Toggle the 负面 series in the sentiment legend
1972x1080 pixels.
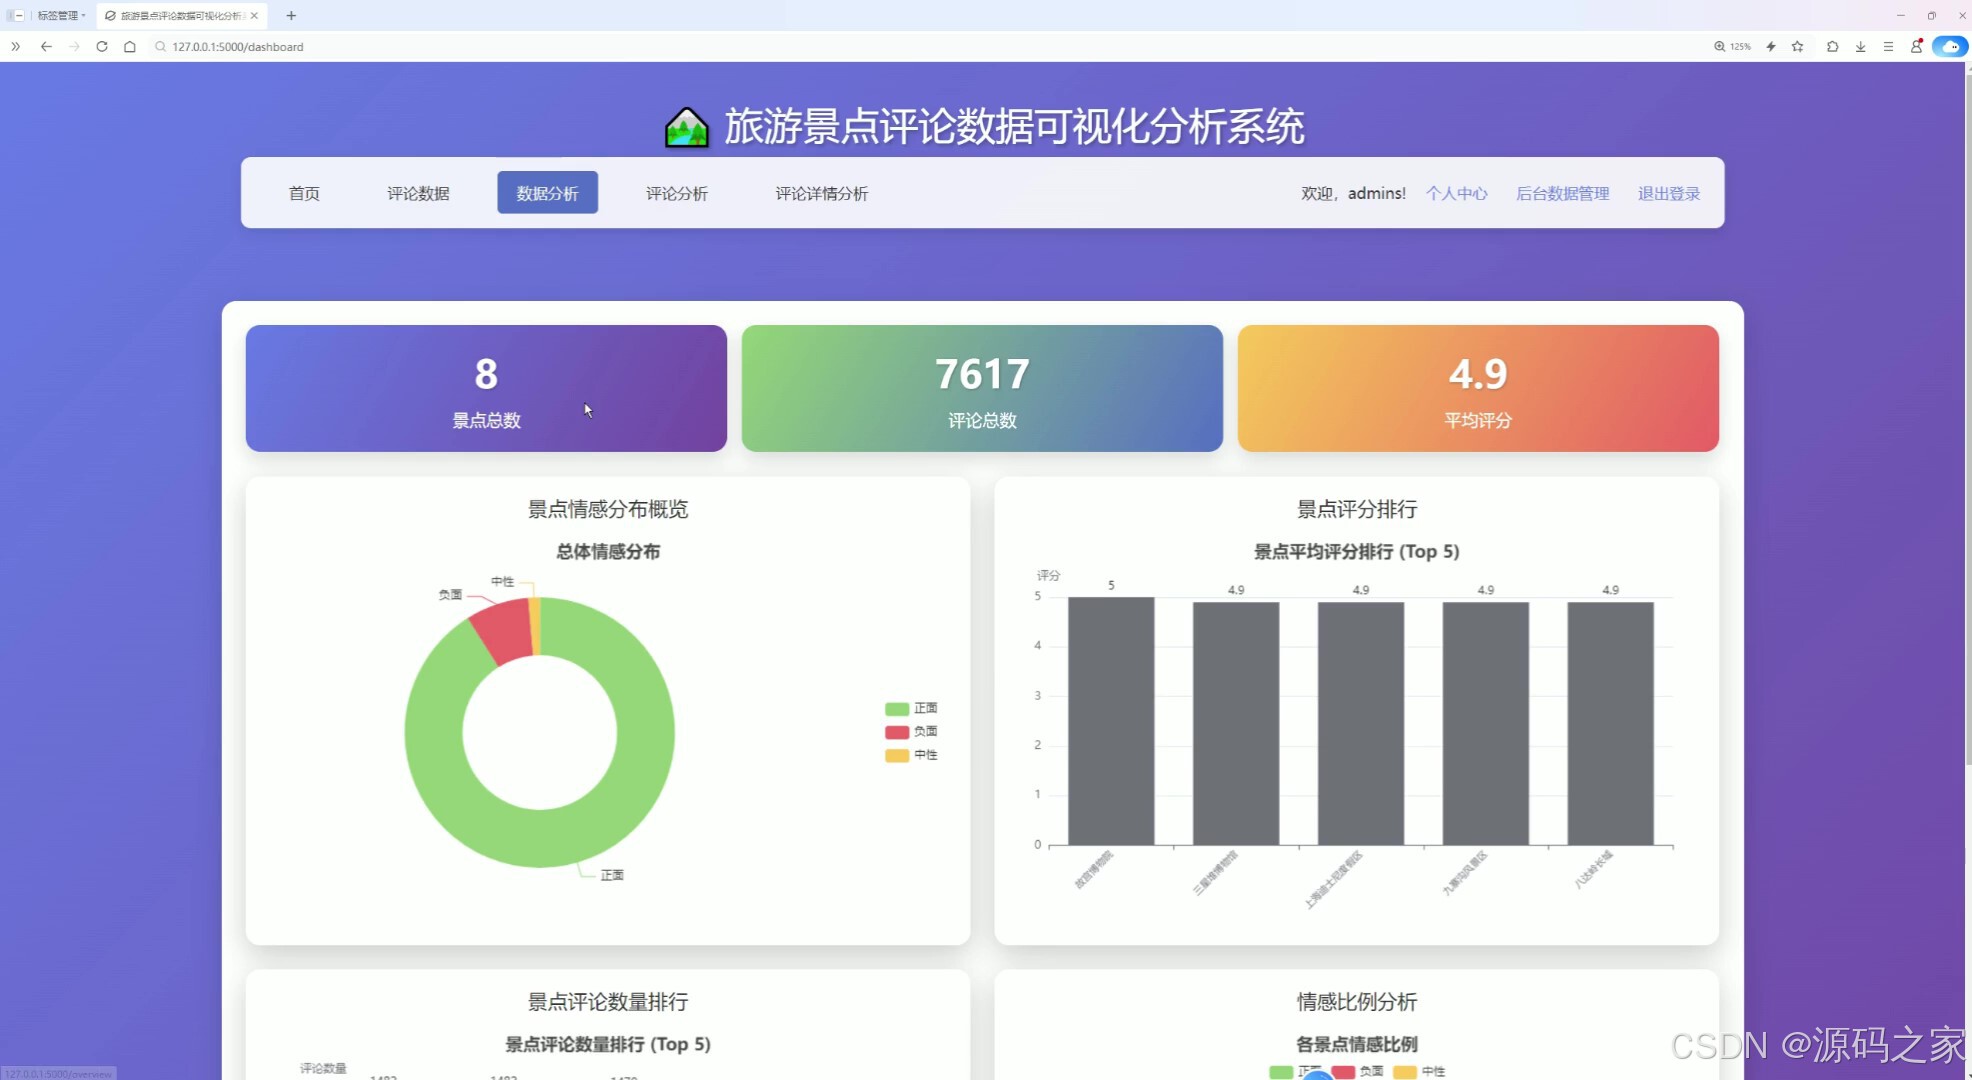pos(913,731)
